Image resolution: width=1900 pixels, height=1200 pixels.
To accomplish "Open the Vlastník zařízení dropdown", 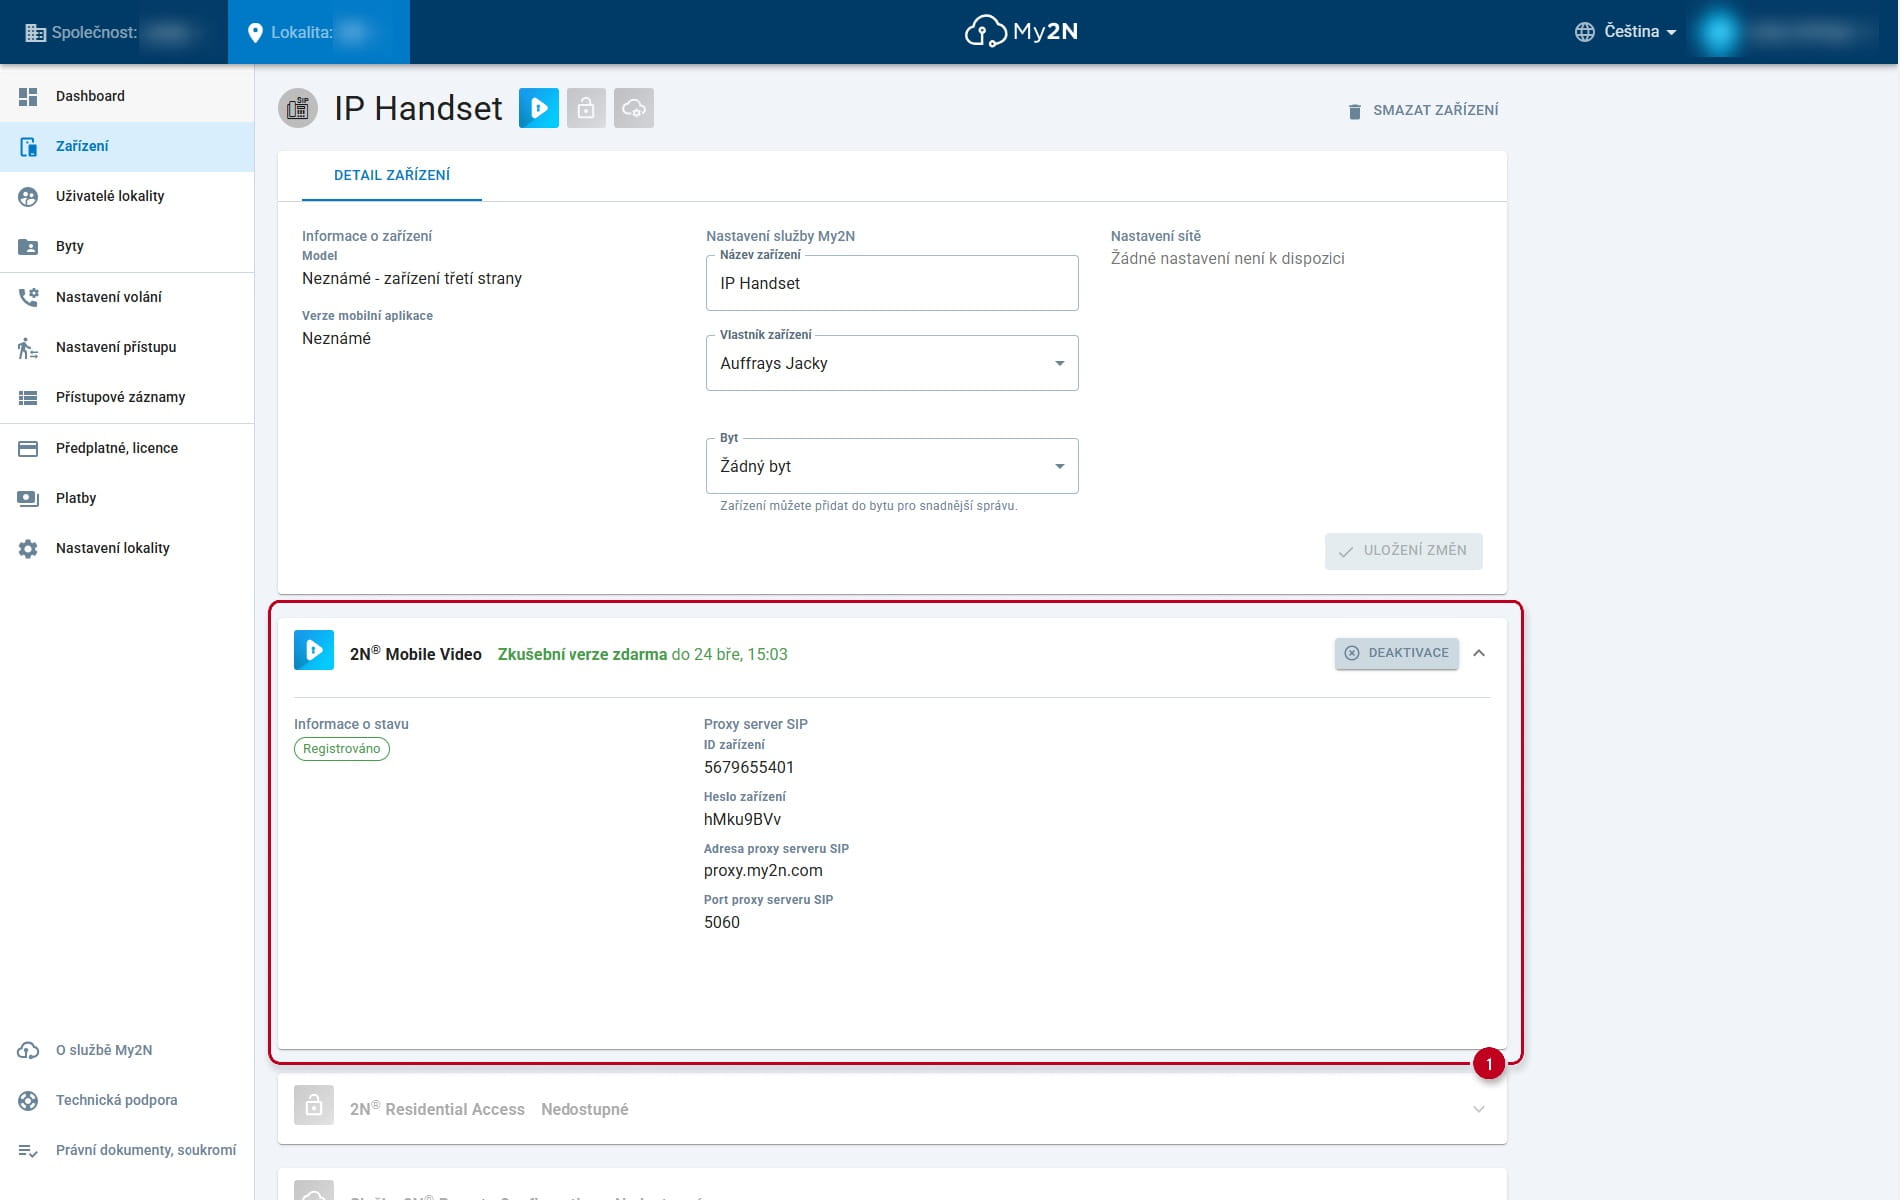I will [x=892, y=363].
